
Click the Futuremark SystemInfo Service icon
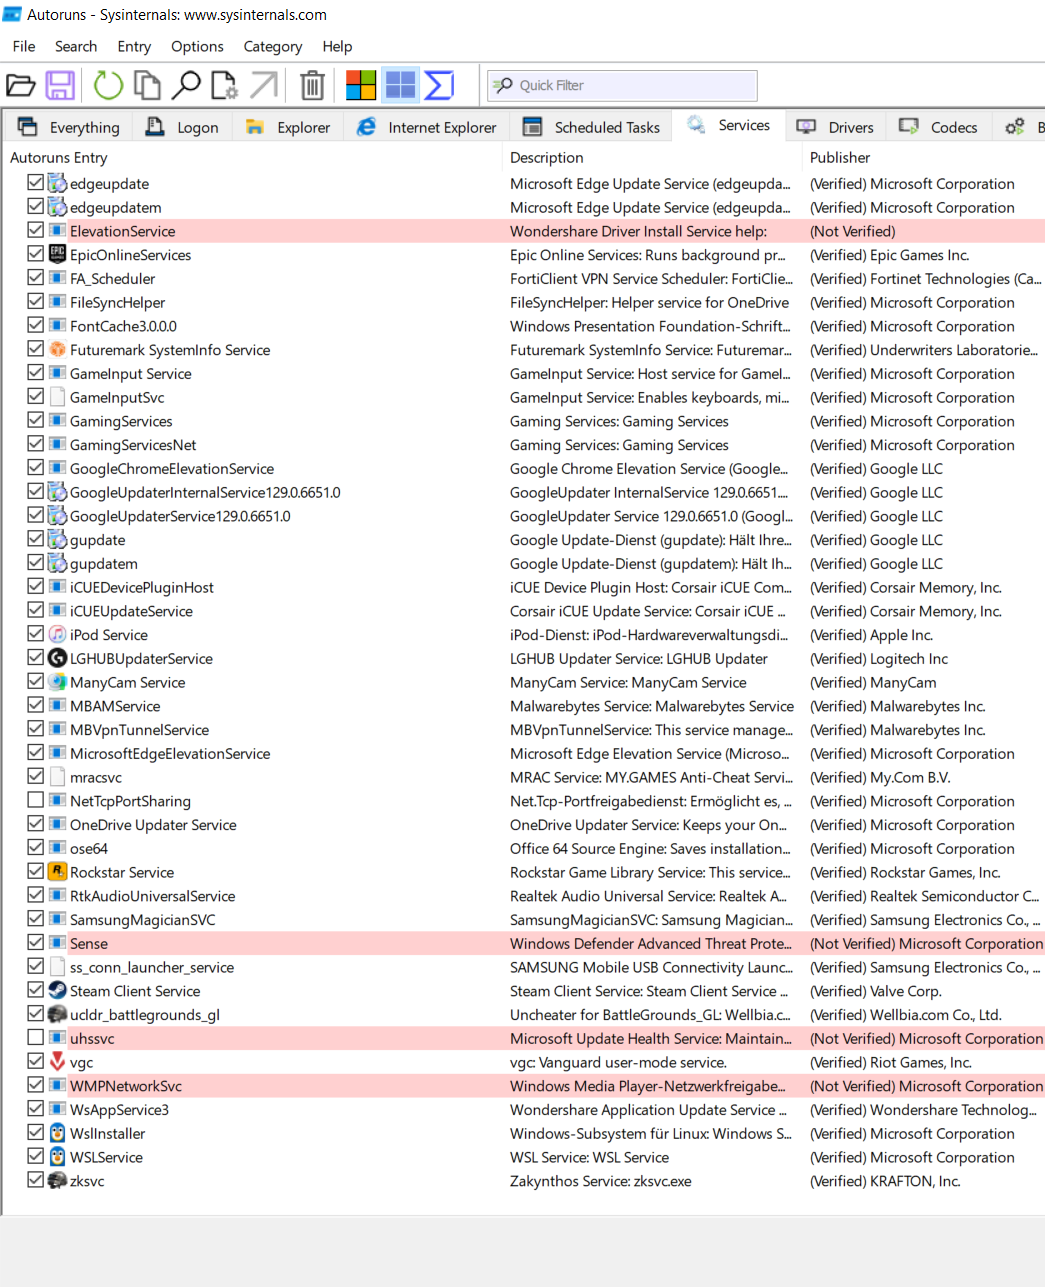coord(58,350)
